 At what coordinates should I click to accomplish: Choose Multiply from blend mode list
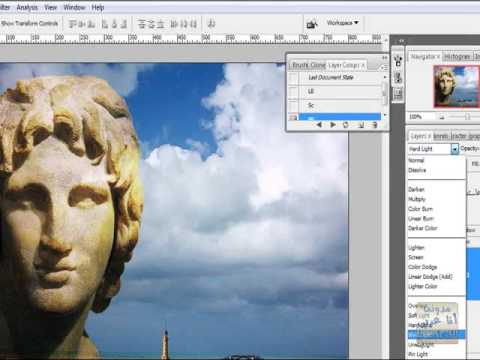(x=417, y=199)
